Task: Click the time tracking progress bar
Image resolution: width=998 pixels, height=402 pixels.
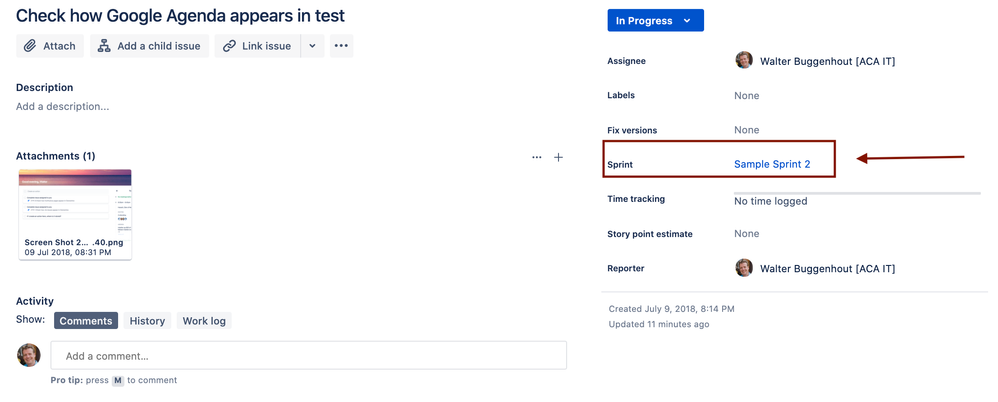Action: [x=857, y=193]
